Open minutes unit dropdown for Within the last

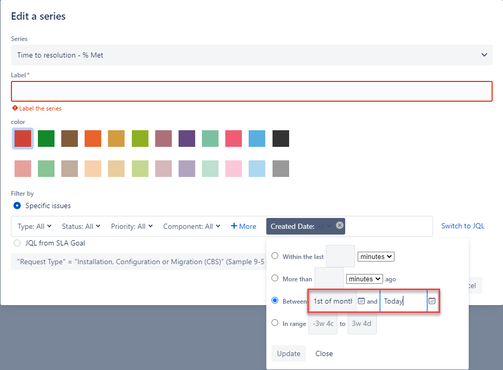[376, 256]
